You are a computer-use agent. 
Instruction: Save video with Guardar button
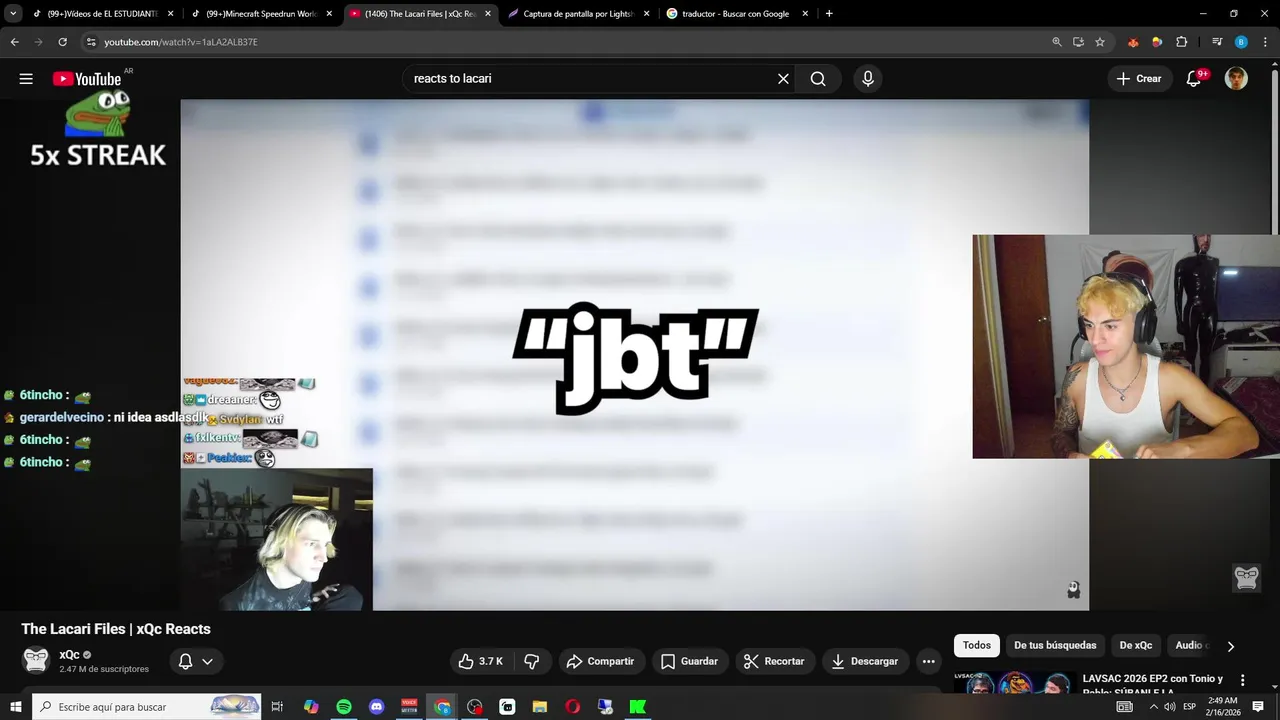click(x=689, y=661)
